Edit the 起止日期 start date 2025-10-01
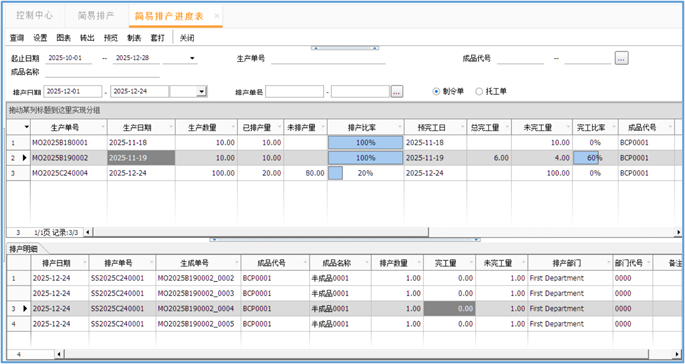This screenshot has height=364, width=685. pos(69,58)
